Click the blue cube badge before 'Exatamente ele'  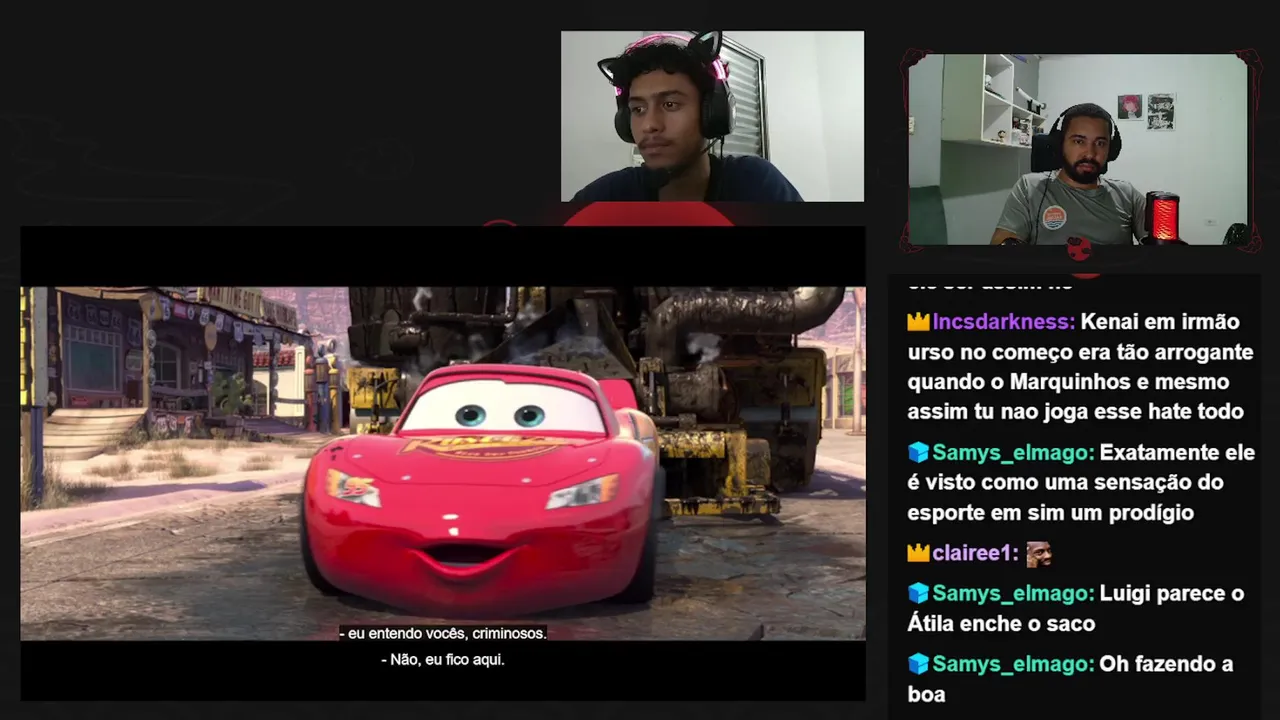pos(918,453)
